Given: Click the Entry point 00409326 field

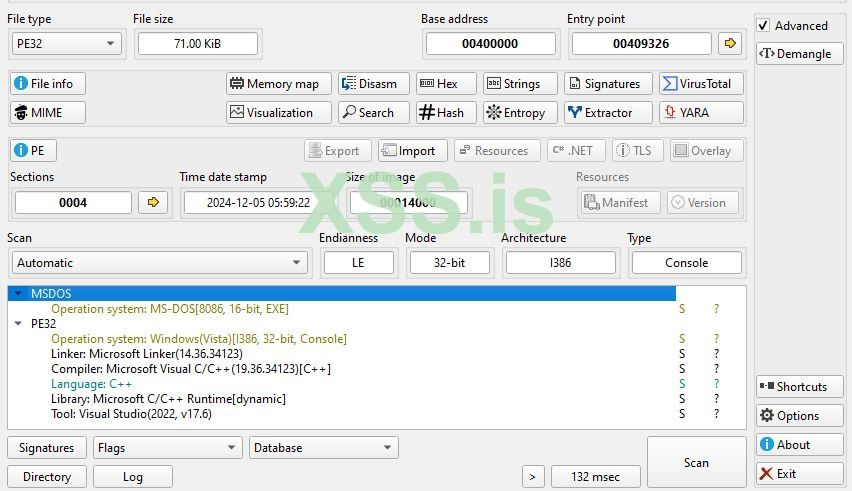Looking at the screenshot, I should point(641,43).
